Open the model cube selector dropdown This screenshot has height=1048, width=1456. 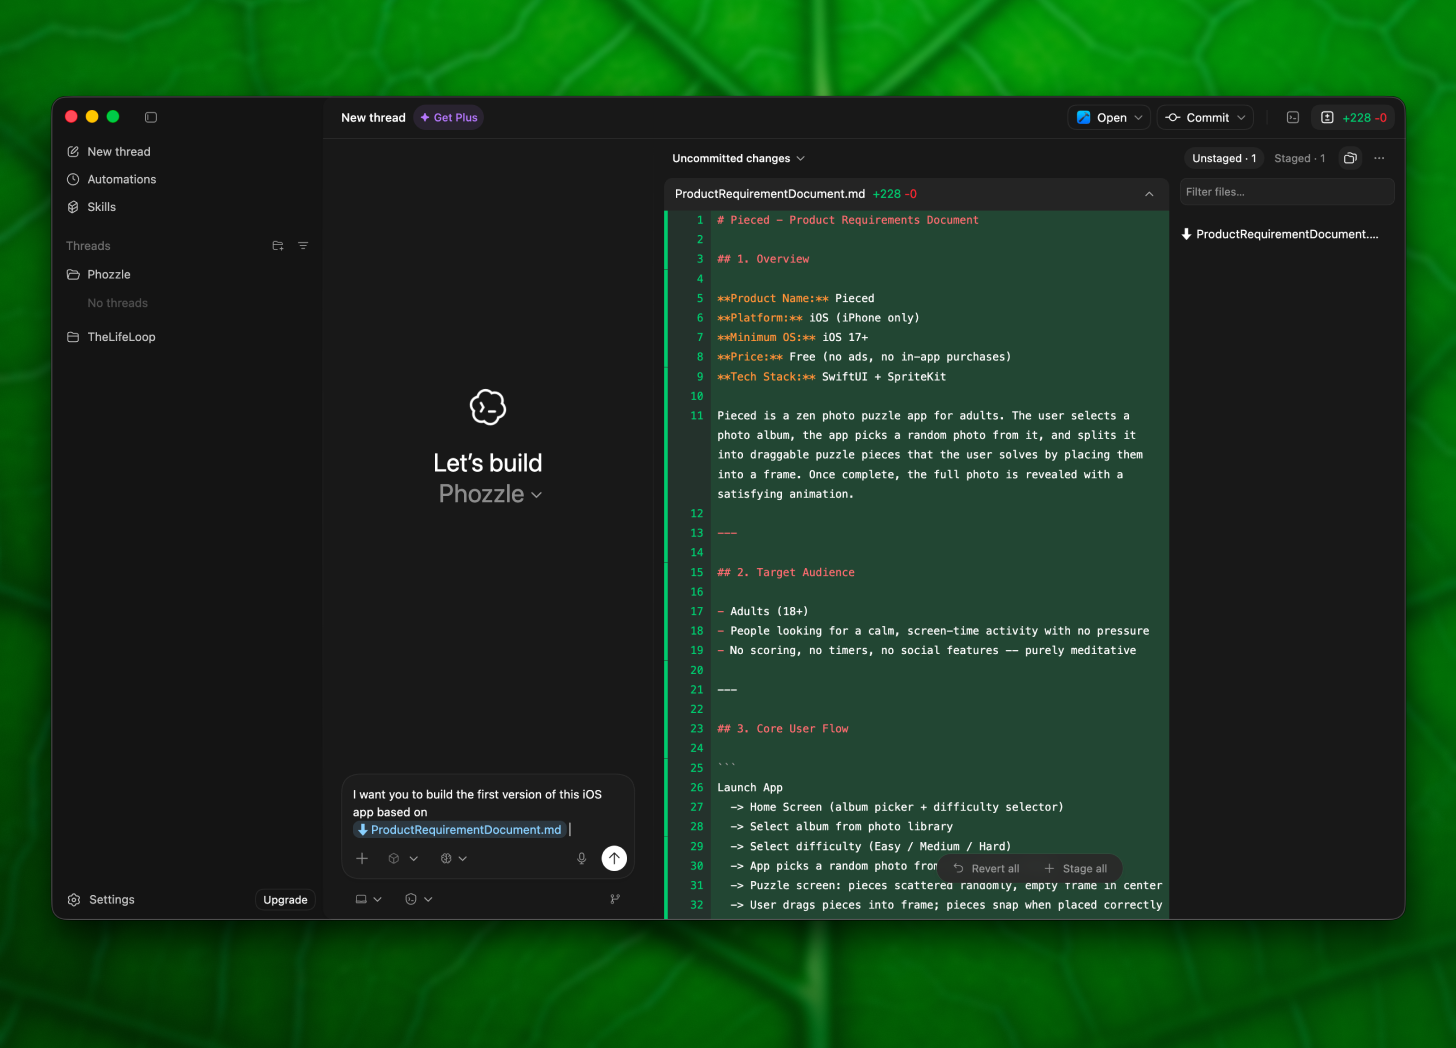tap(403, 859)
